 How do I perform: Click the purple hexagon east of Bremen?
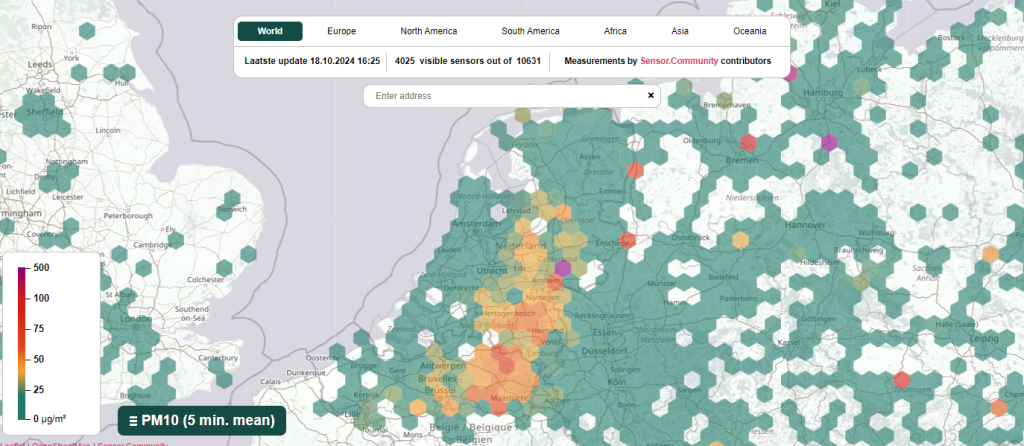click(829, 142)
